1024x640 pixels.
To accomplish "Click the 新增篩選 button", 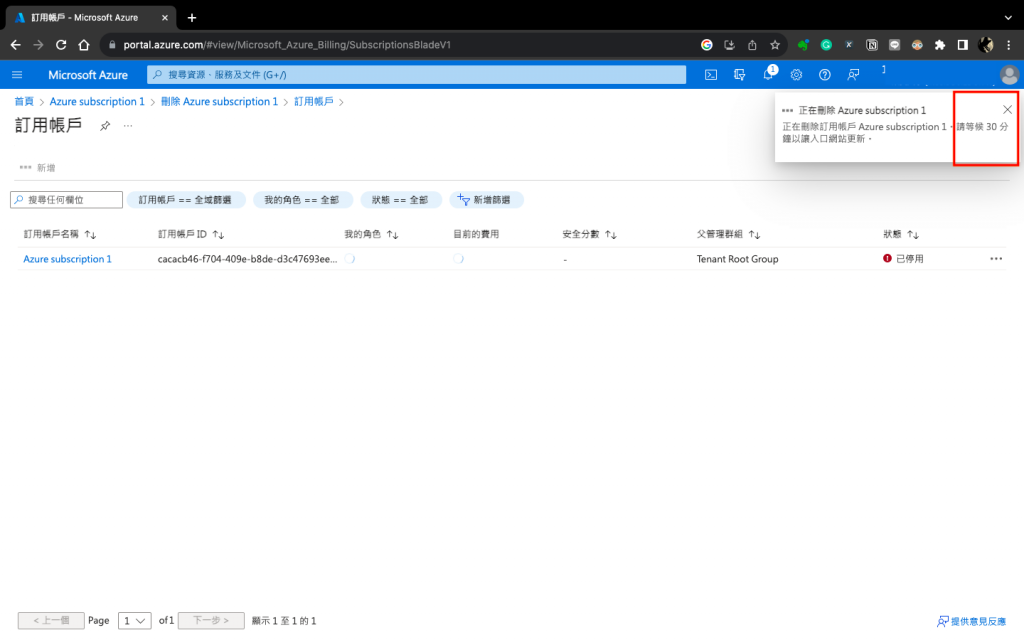I will [485, 200].
